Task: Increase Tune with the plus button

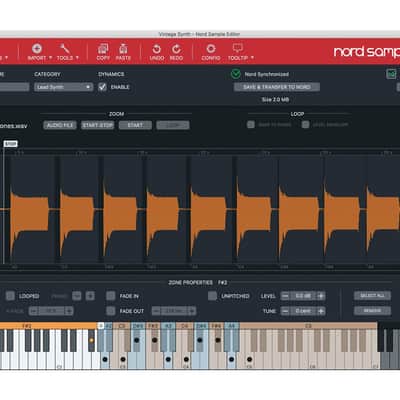Action: [x=321, y=311]
